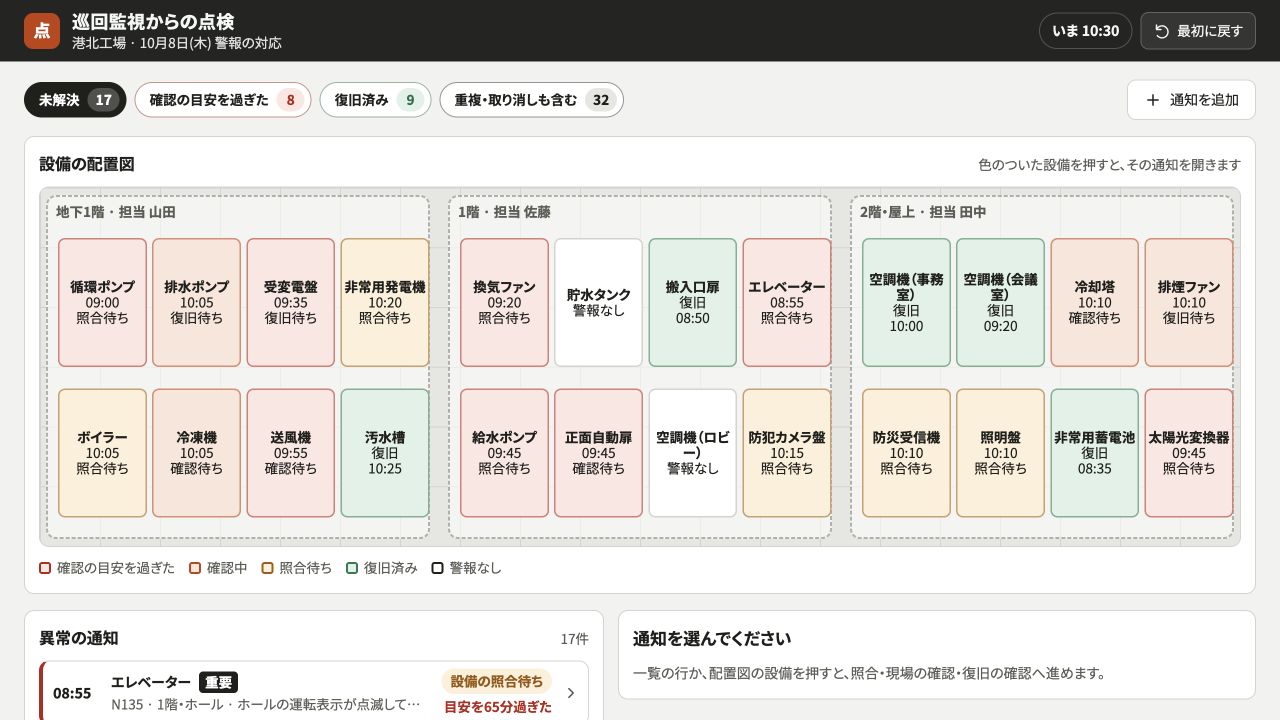1280x720 pixels.
Task: Open the 汚水槽 recovered tile
Action: (385, 453)
